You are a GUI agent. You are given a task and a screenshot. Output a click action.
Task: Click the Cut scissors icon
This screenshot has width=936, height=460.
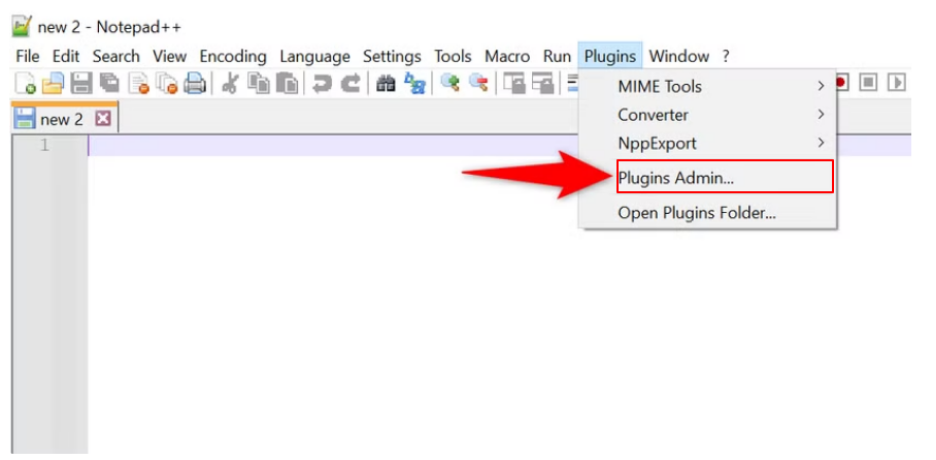tap(230, 84)
